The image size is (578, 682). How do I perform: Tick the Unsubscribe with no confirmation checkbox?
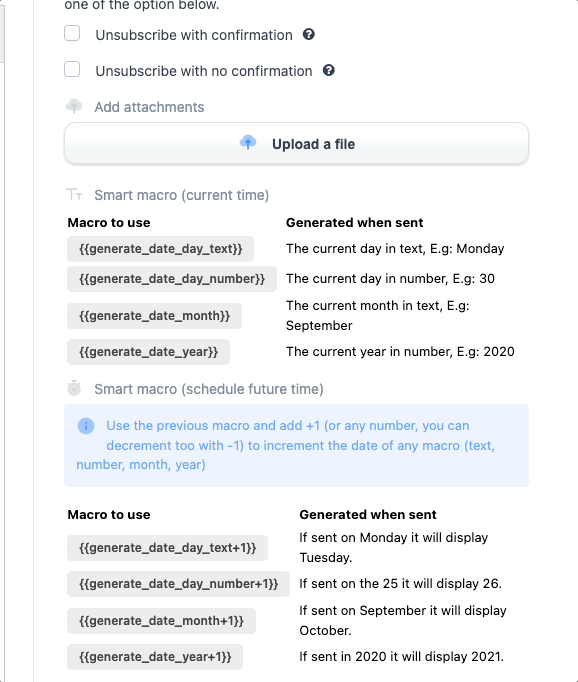(x=72, y=69)
